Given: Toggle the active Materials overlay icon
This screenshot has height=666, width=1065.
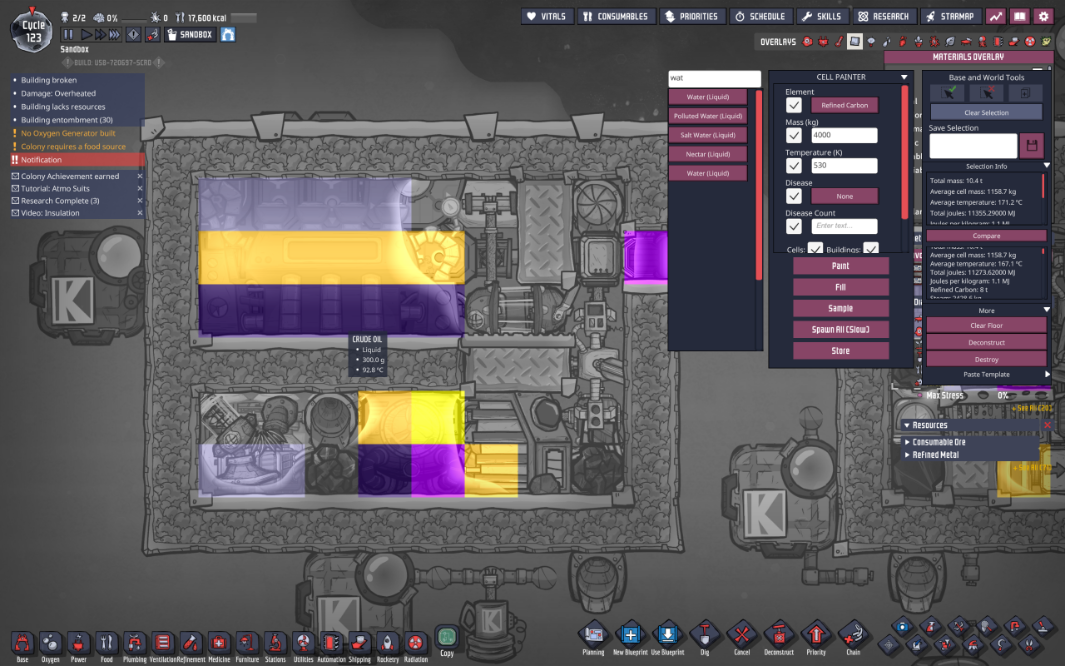Looking at the screenshot, I should [x=854, y=42].
